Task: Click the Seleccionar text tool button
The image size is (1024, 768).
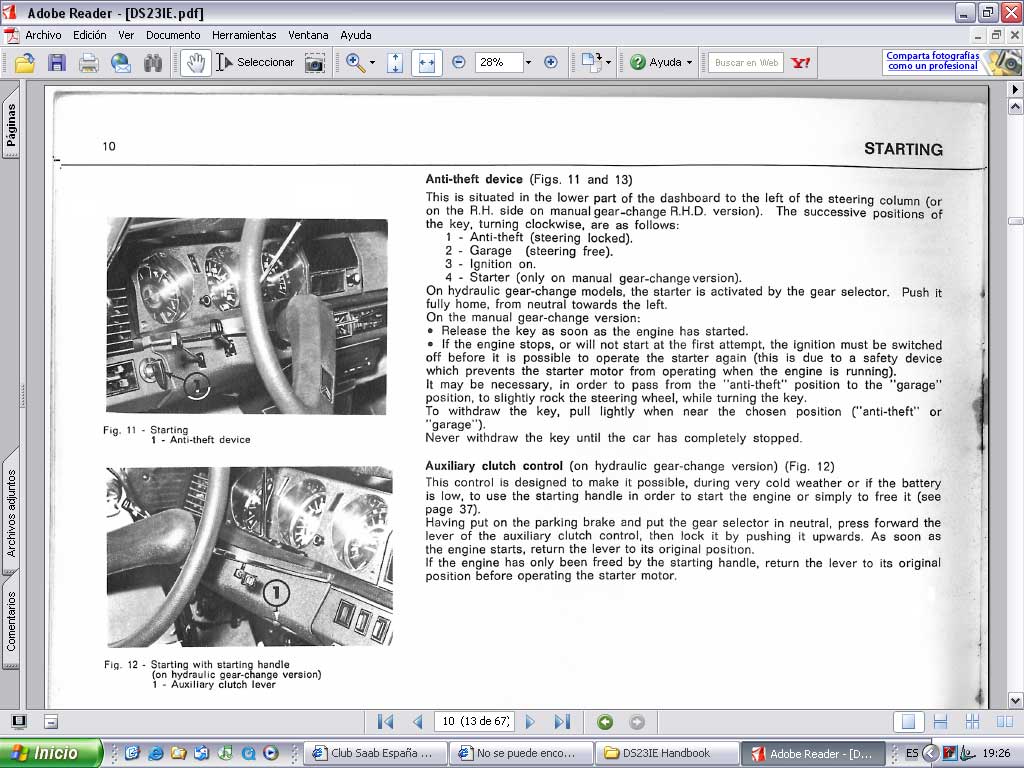Action: tap(255, 63)
